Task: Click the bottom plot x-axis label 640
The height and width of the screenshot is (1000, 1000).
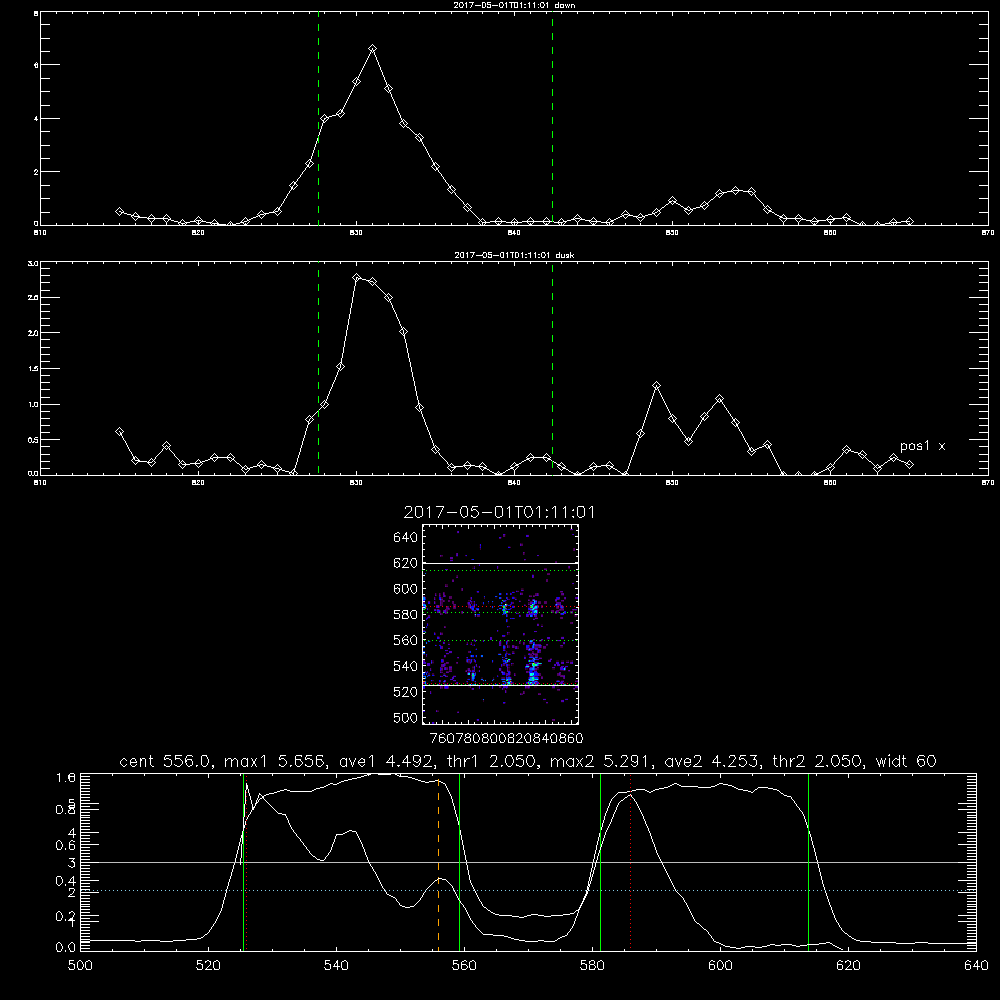Action: pyautogui.click(x=976, y=966)
